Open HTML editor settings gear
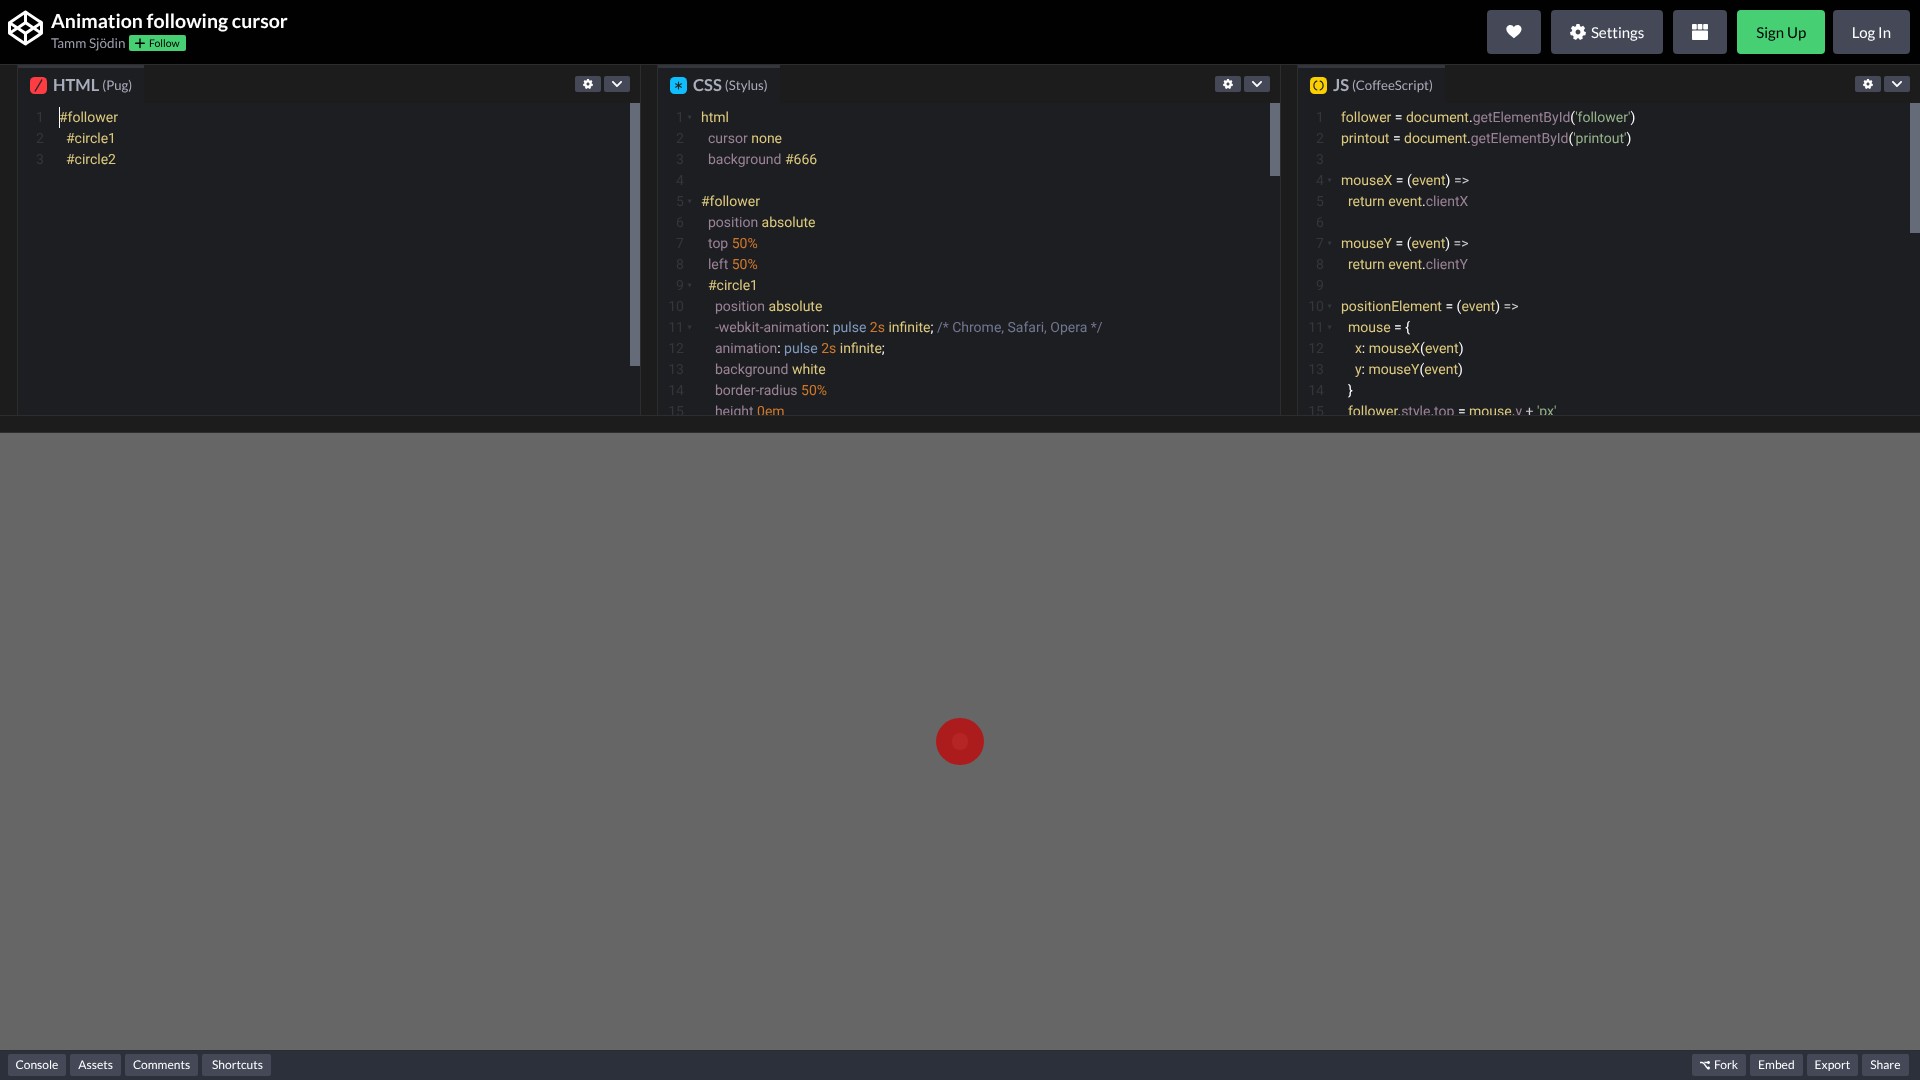The width and height of the screenshot is (1920, 1080). (x=588, y=85)
